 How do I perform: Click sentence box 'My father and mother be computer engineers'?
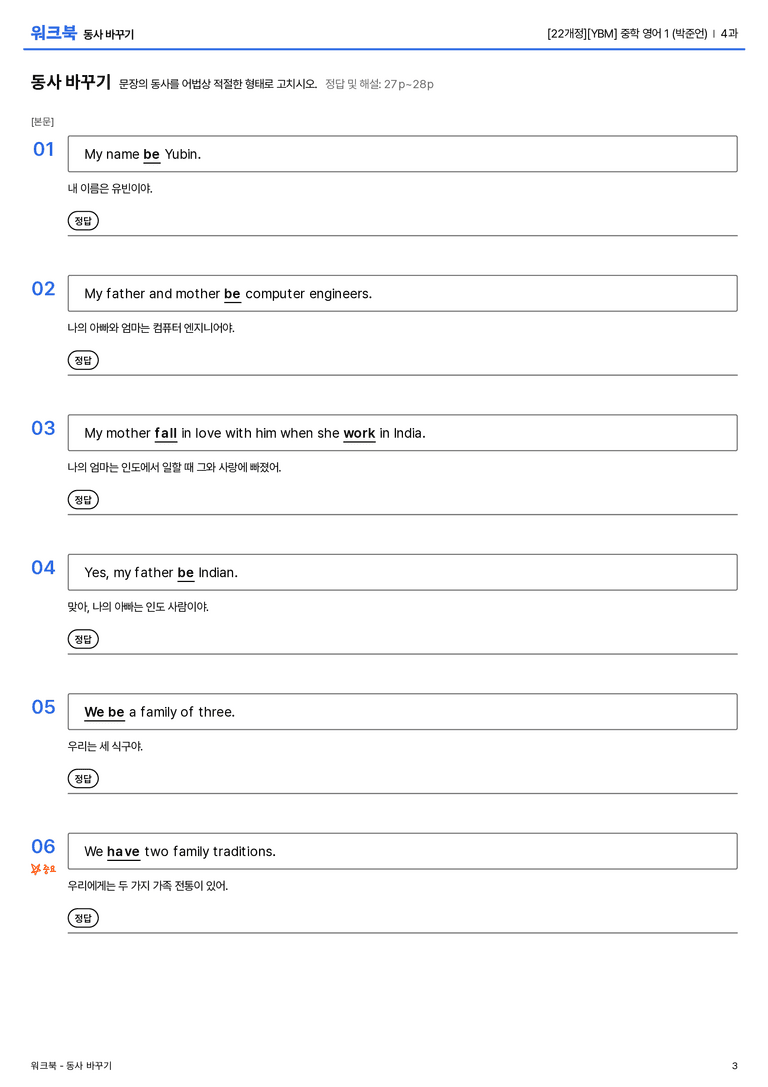[402, 293]
